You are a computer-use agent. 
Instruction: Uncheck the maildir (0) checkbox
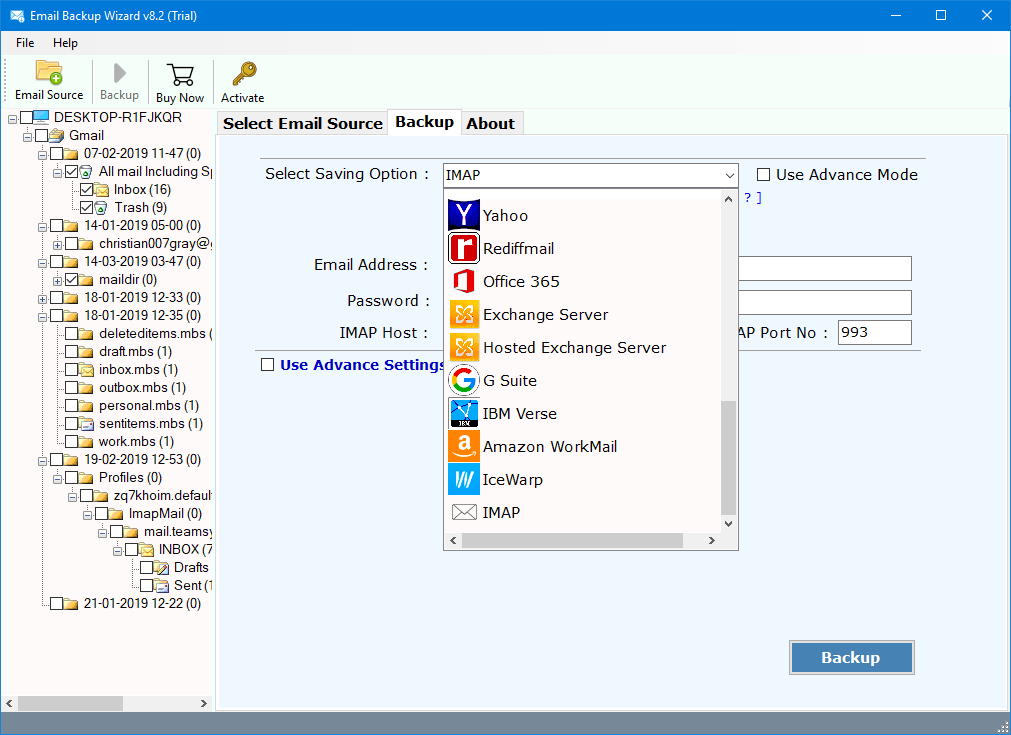pos(72,280)
